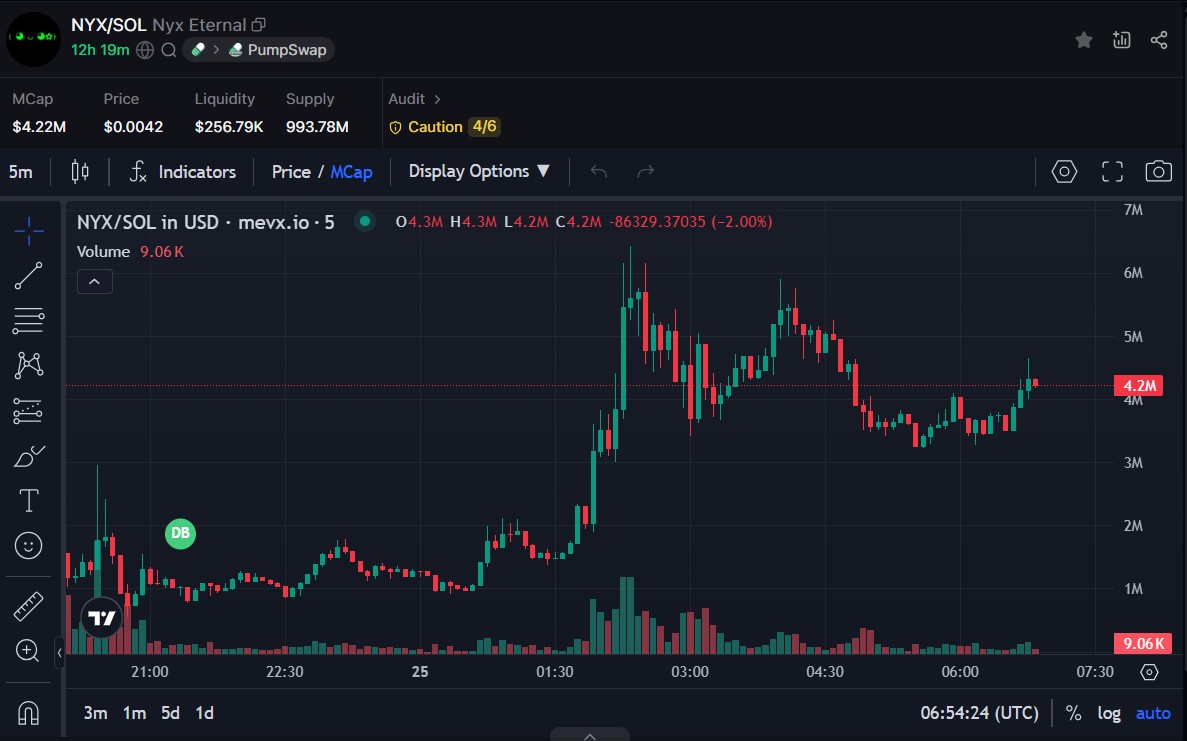Viewport: 1187px width, 741px height.
Task: Open the Indicators menu
Action: coord(182,172)
